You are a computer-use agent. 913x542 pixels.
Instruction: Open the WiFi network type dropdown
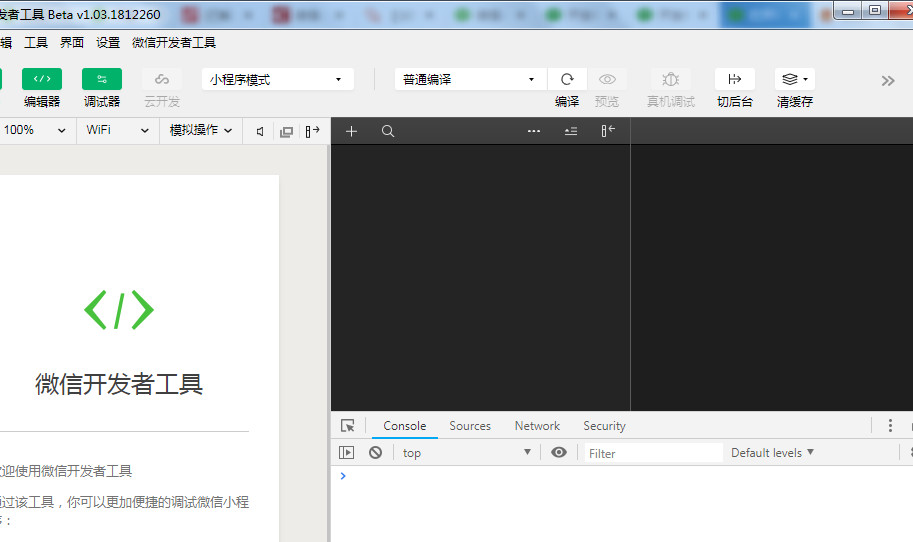118,130
